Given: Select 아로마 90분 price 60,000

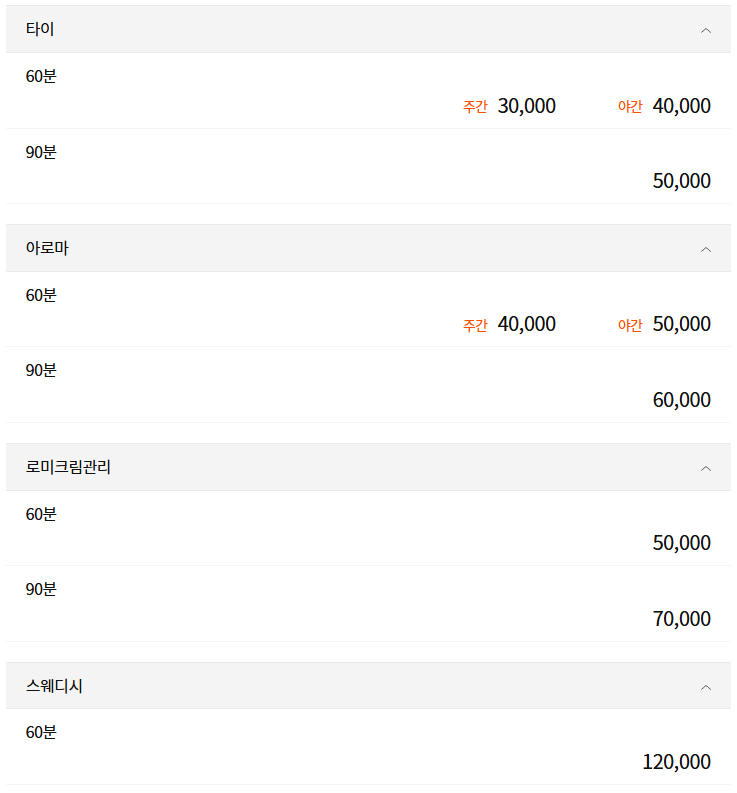Looking at the screenshot, I should click(681, 400).
